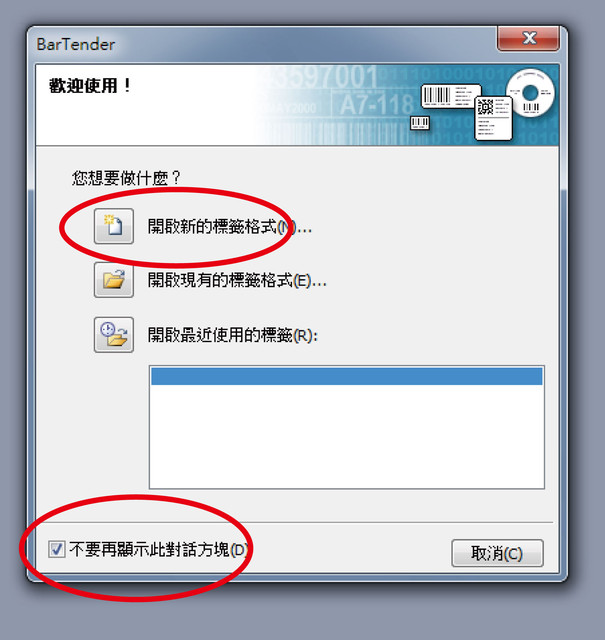Click the QR code label graphic in banner
Image resolution: width=605 pixels, height=640 pixels.
click(494, 118)
